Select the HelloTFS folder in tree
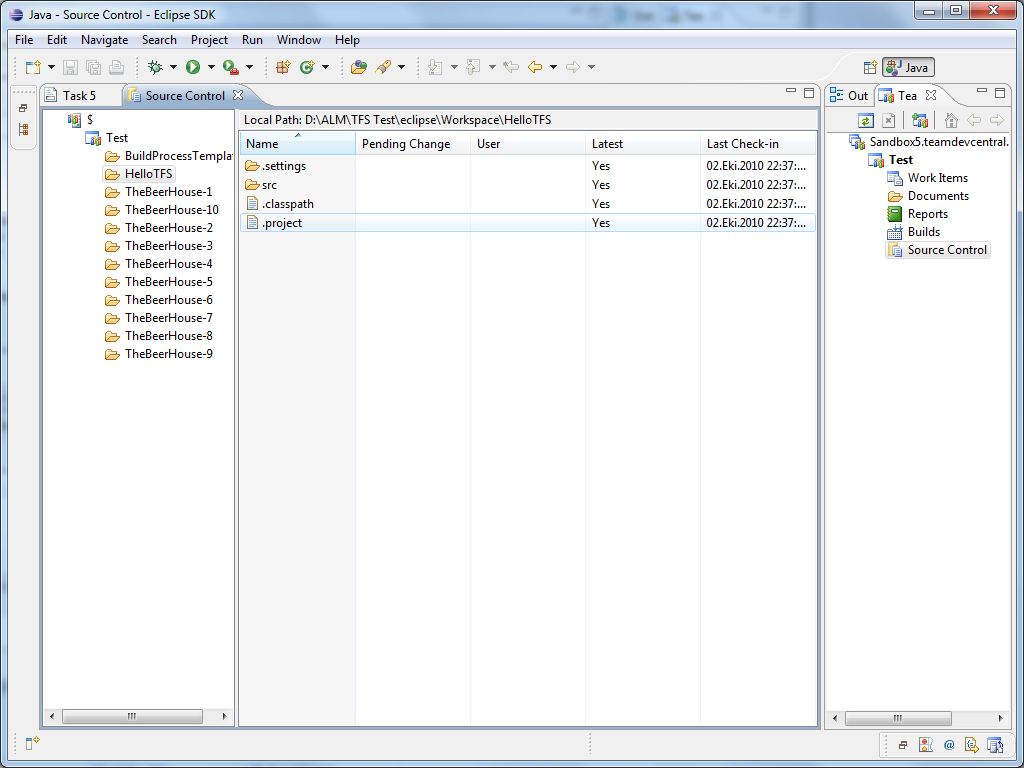This screenshot has width=1024, height=768. pyautogui.click(x=140, y=174)
